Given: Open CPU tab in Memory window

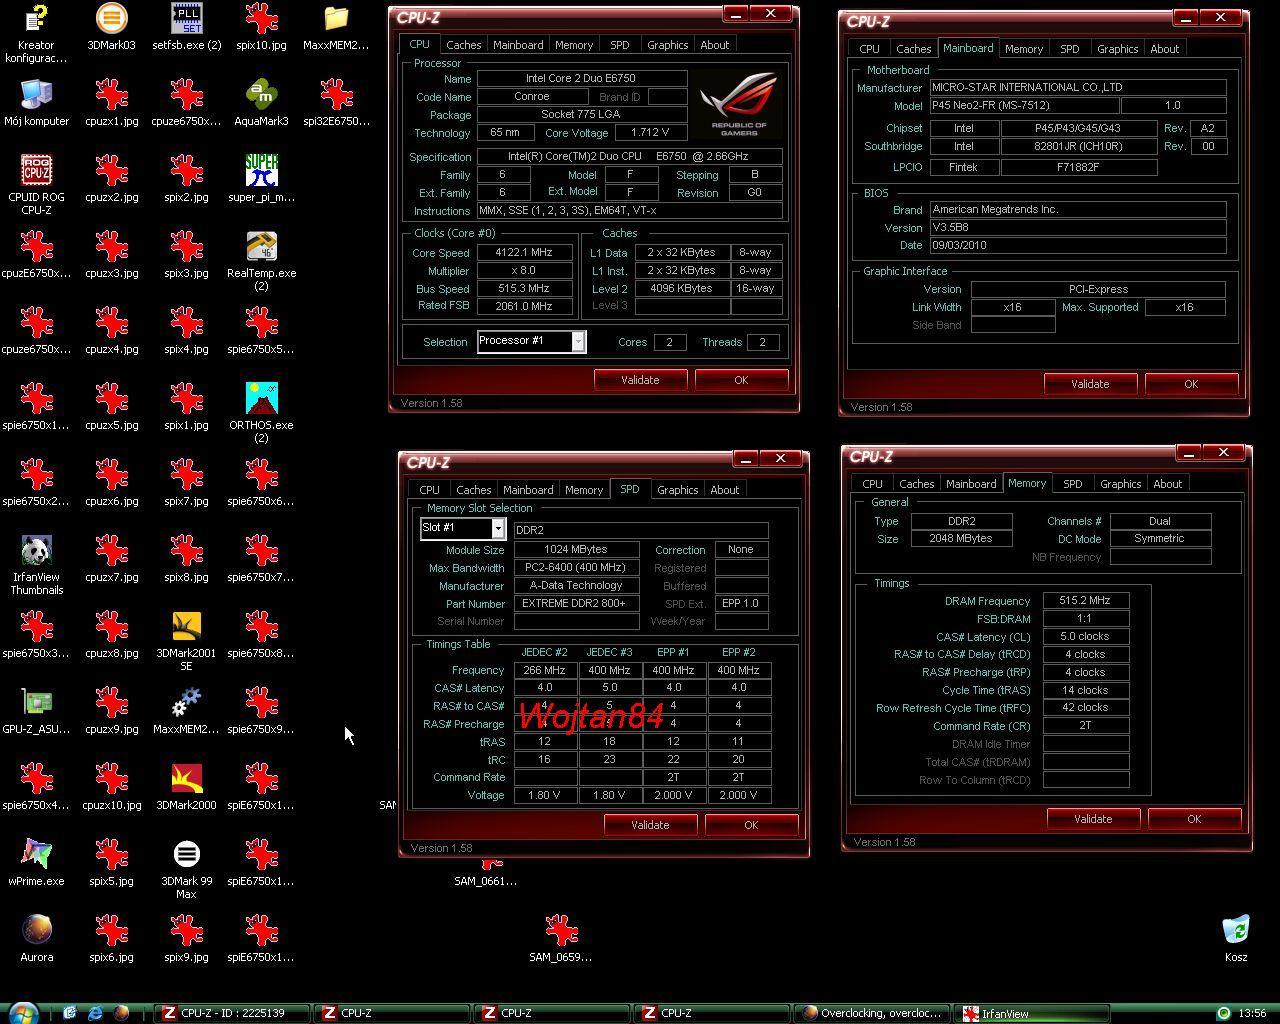Looking at the screenshot, I should tap(872, 484).
